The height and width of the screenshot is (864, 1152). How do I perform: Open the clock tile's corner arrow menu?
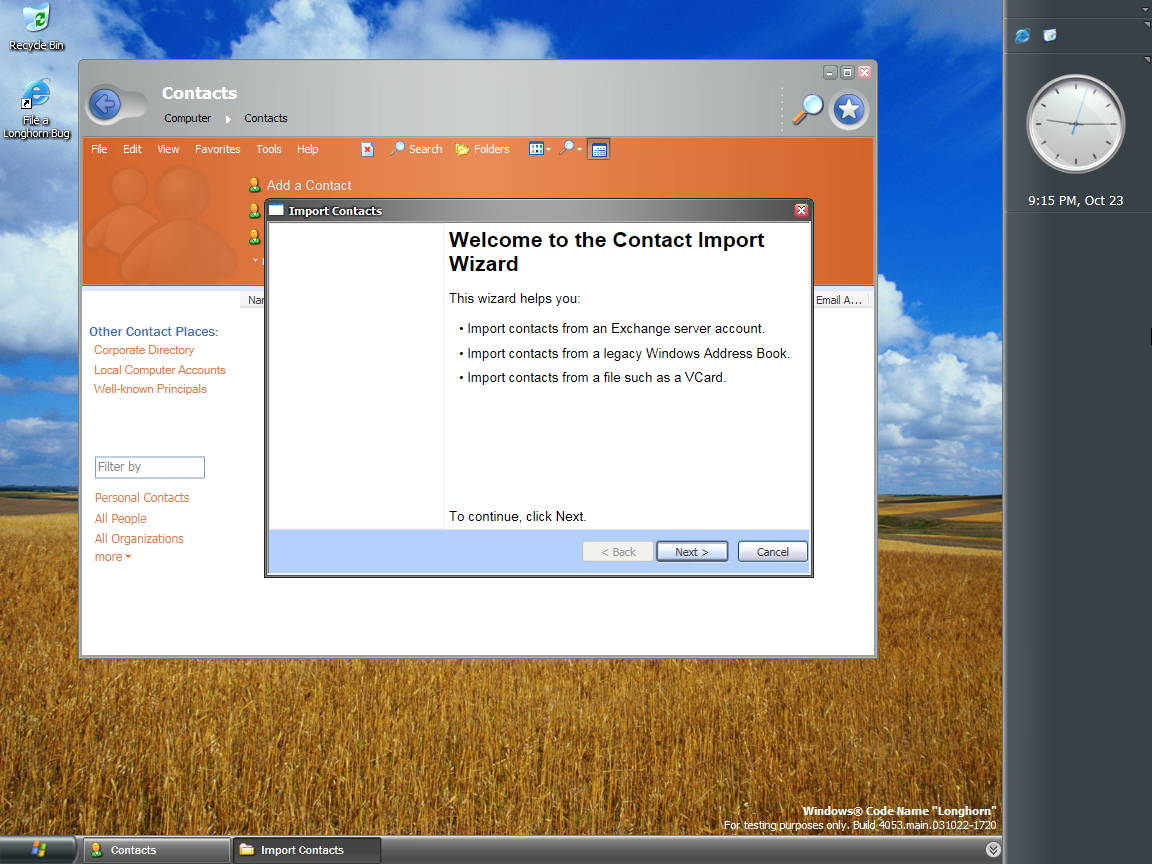pos(1146,60)
